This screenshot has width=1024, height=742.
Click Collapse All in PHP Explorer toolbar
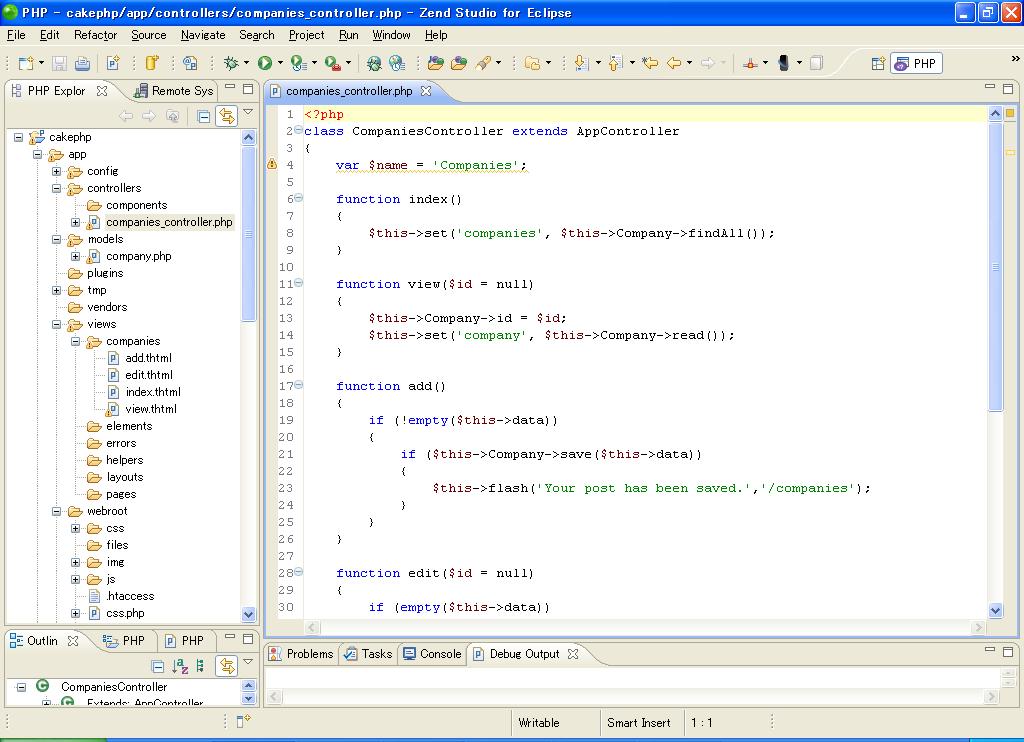pos(204,116)
